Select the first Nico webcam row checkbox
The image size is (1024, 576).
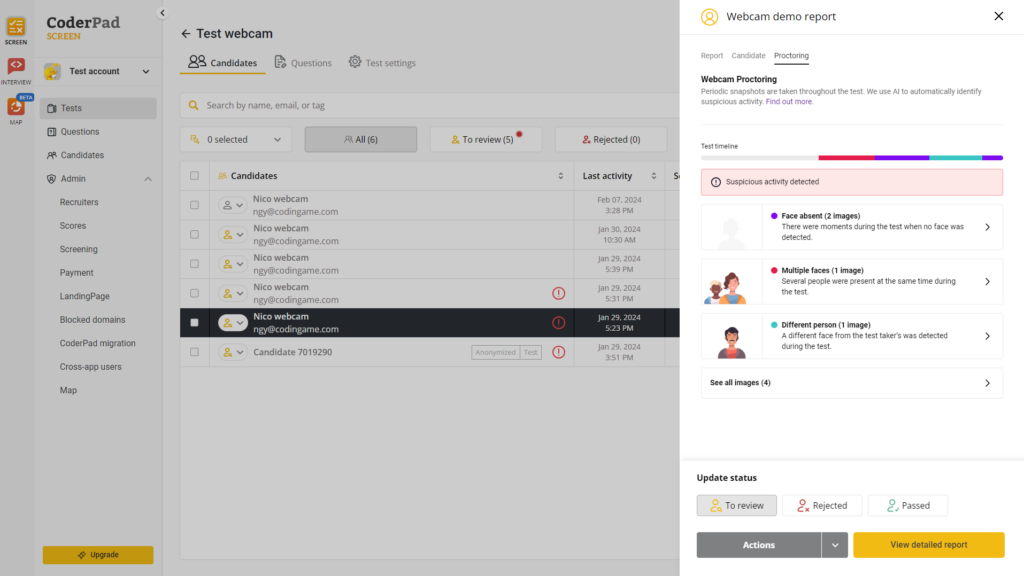point(194,205)
